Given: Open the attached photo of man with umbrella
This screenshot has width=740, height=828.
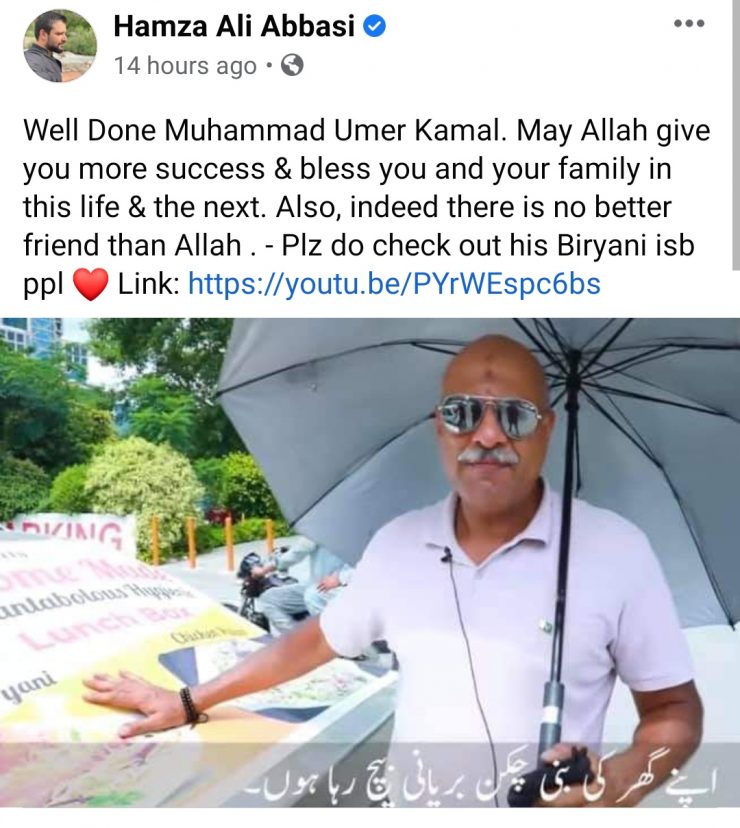Looking at the screenshot, I should [x=370, y=563].
